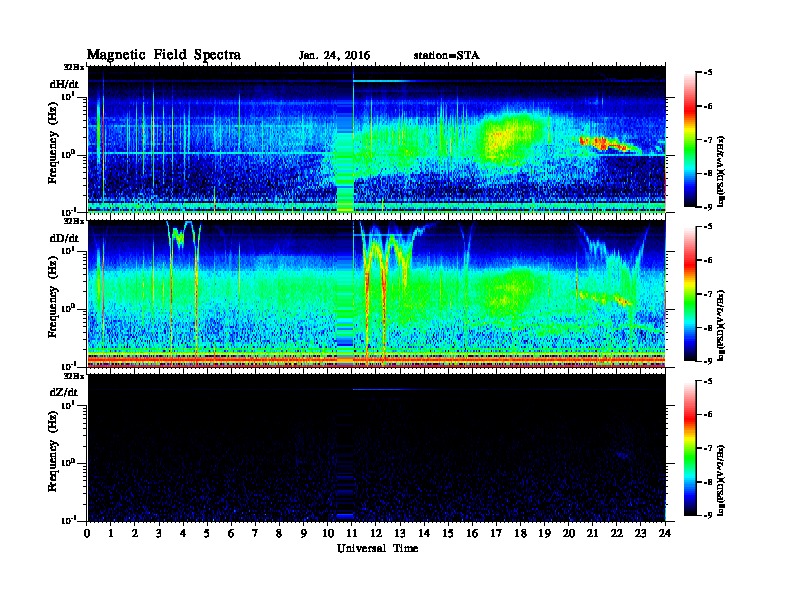Click the '-8' value on dD/dt color bar
The height and width of the screenshot is (612, 792).
coord(707,327)
